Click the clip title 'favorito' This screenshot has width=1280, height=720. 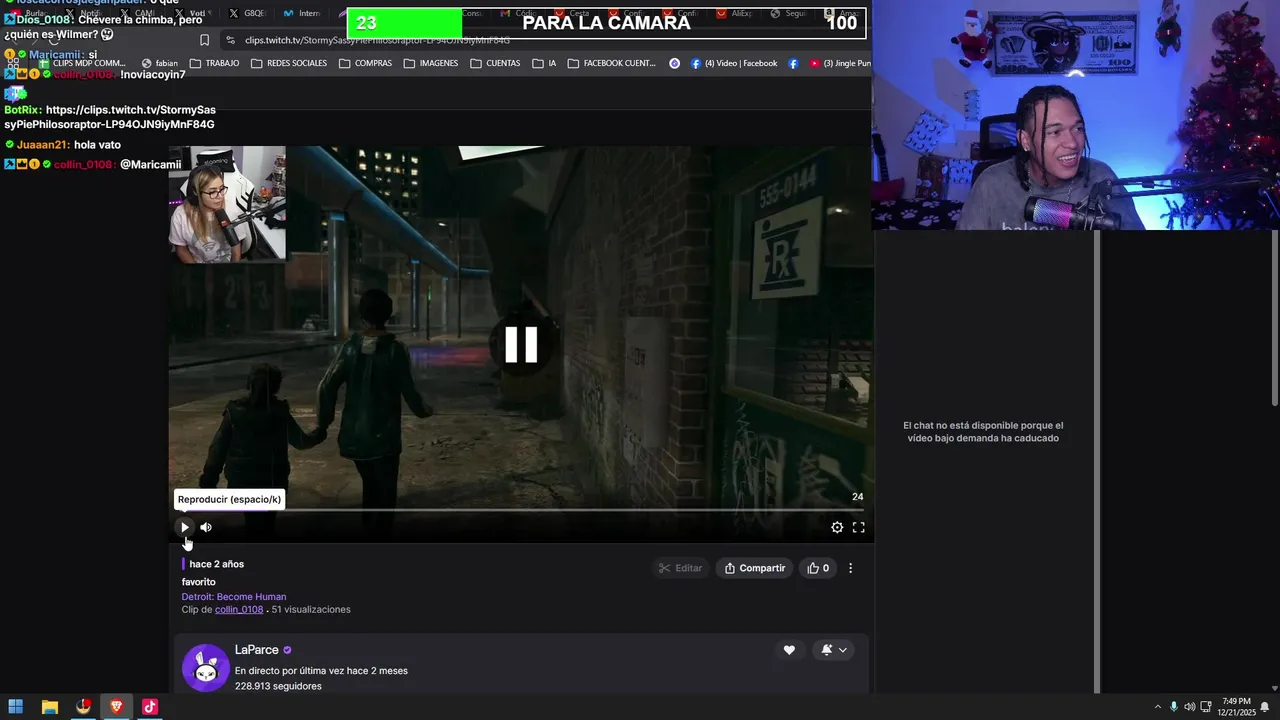pyautogui.click(x=198, y=582)
